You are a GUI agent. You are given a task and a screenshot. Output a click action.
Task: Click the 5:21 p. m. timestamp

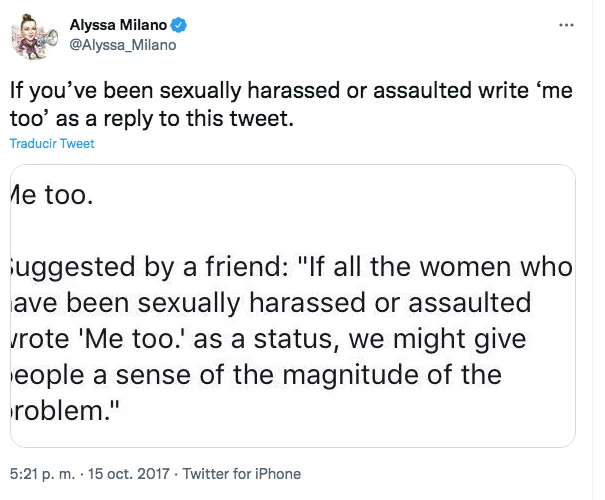point(40,474)
